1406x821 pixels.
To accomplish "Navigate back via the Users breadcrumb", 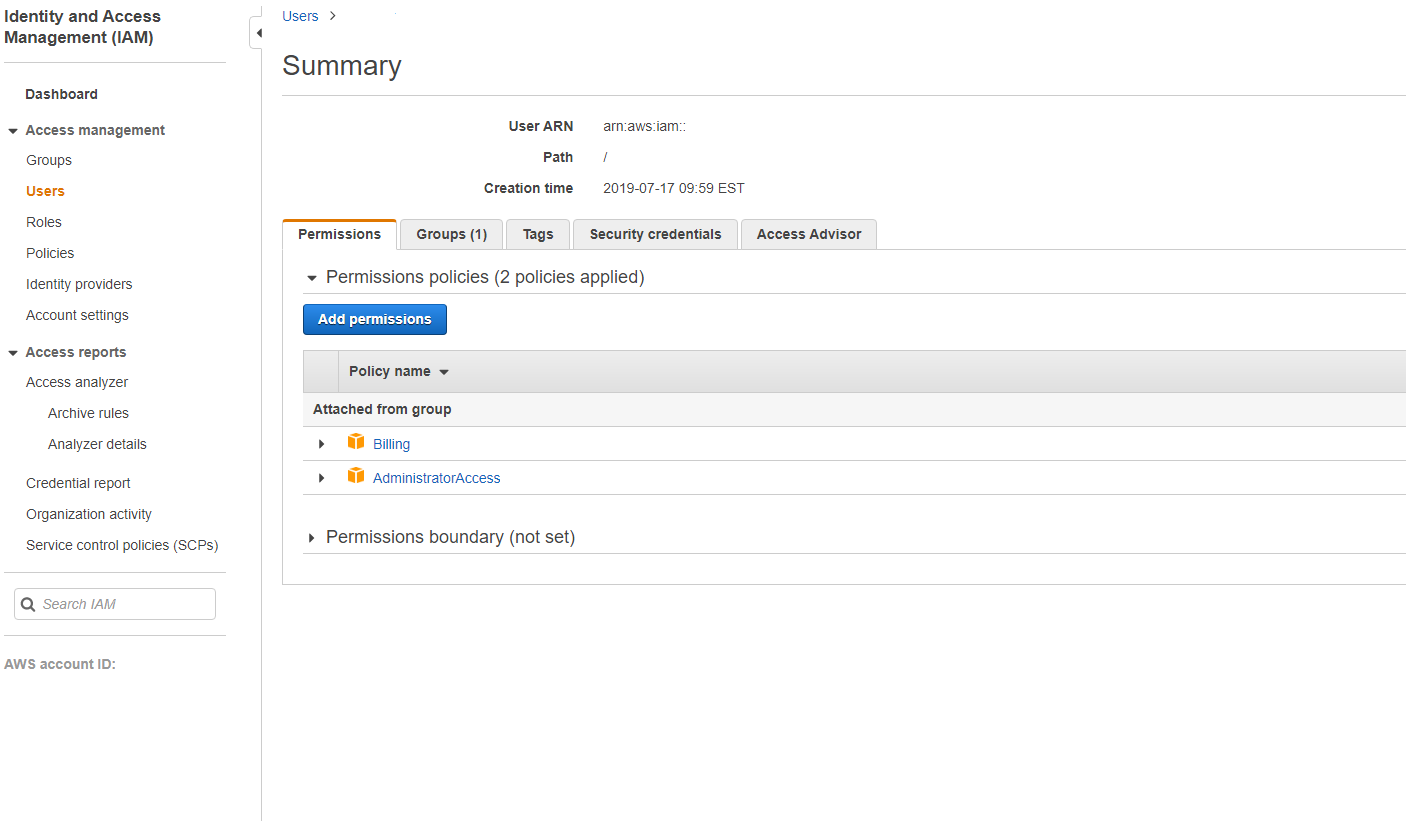I will pos(300,16).
